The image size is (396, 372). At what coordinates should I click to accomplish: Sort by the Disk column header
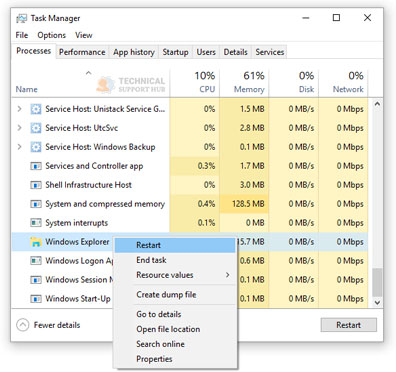(x=294, y=83)
